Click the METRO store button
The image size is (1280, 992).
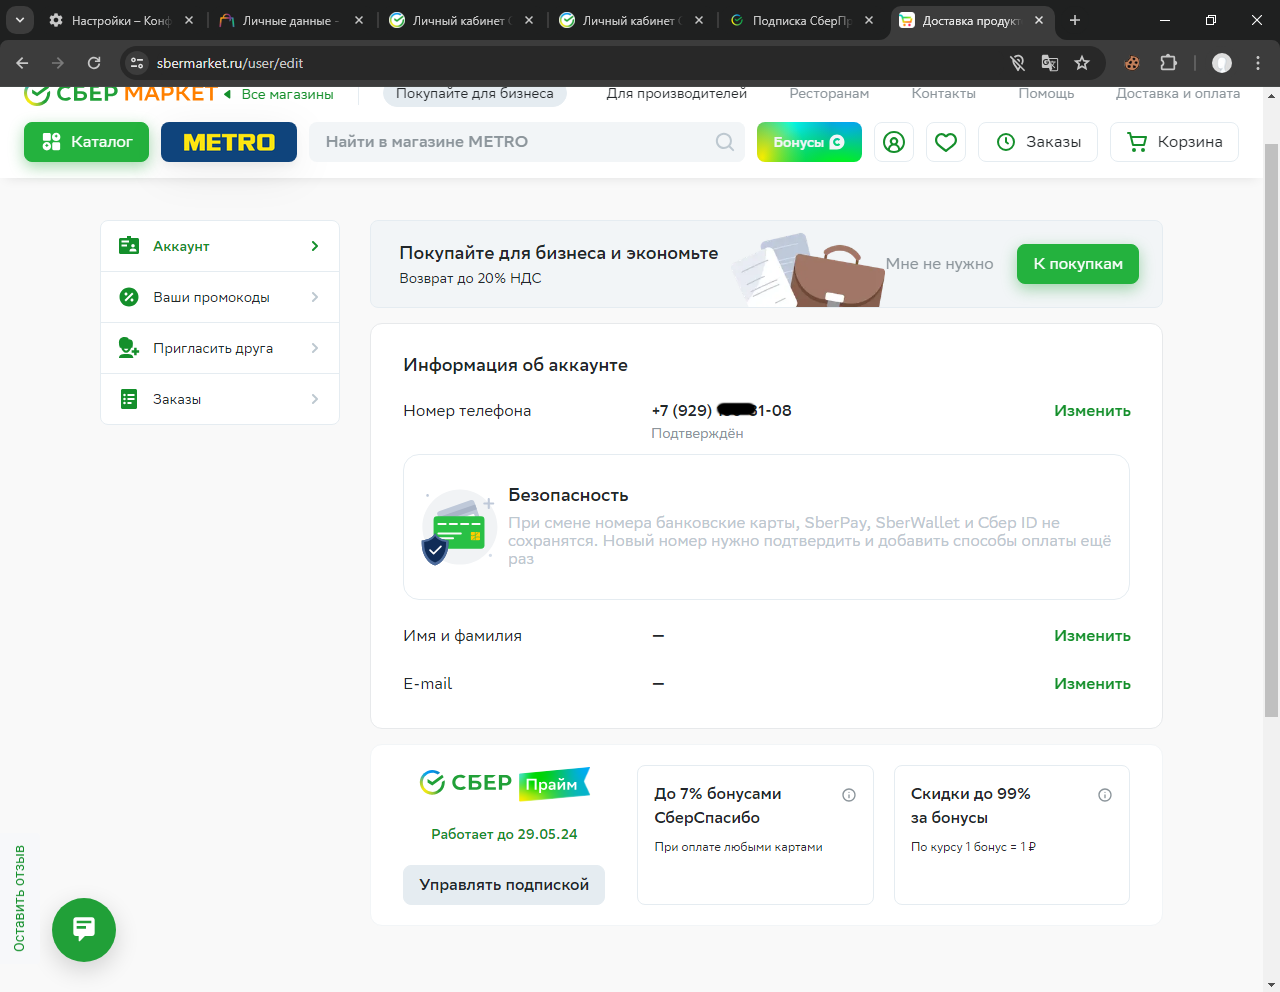pos(229,142)
